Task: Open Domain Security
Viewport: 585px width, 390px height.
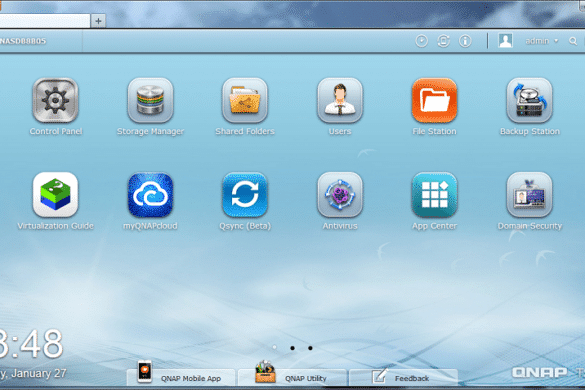Action: [x=529, y=194]
